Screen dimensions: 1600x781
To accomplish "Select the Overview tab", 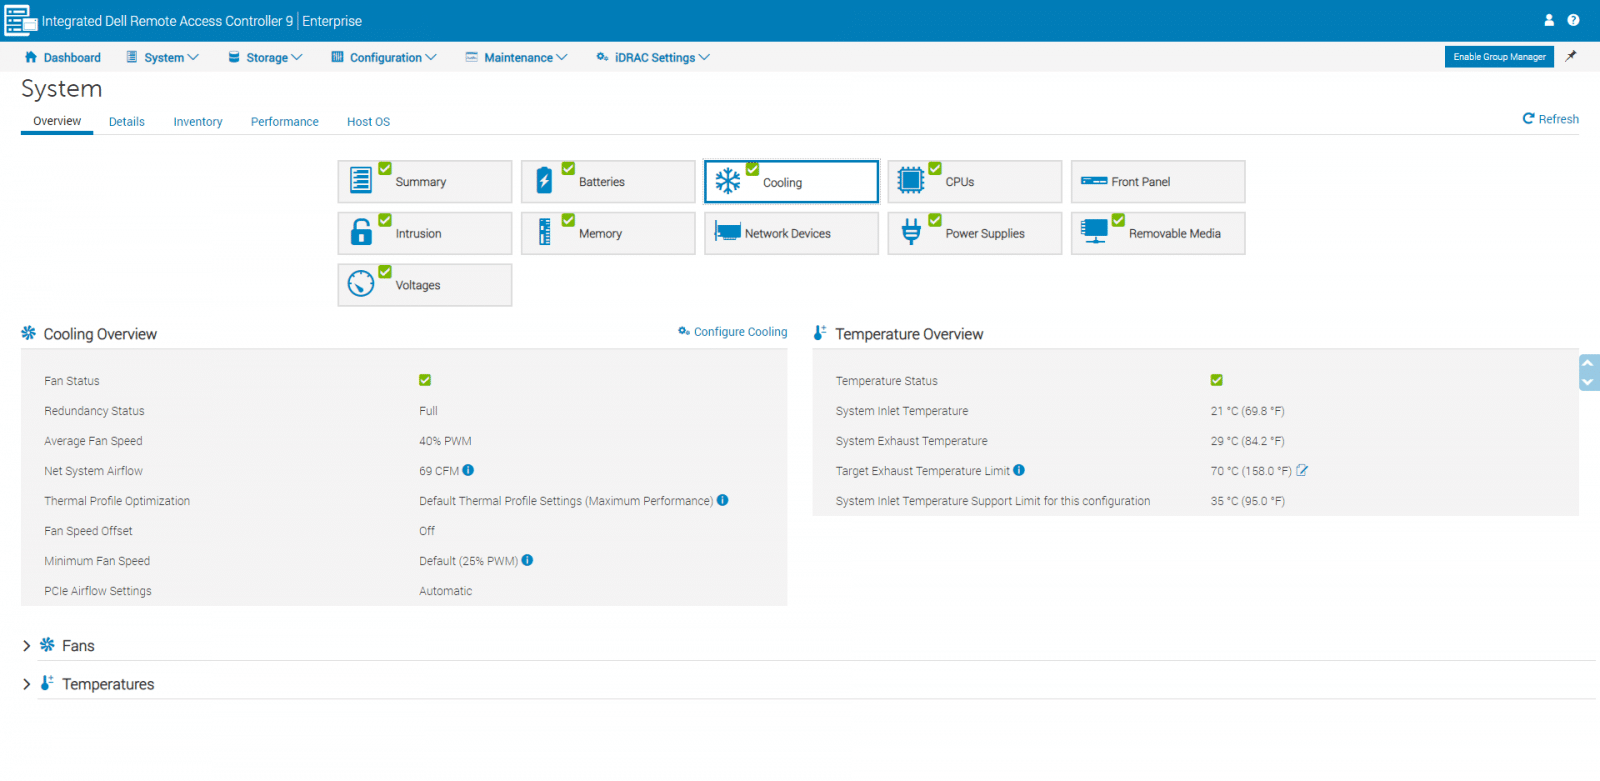I will pos(57,121).
